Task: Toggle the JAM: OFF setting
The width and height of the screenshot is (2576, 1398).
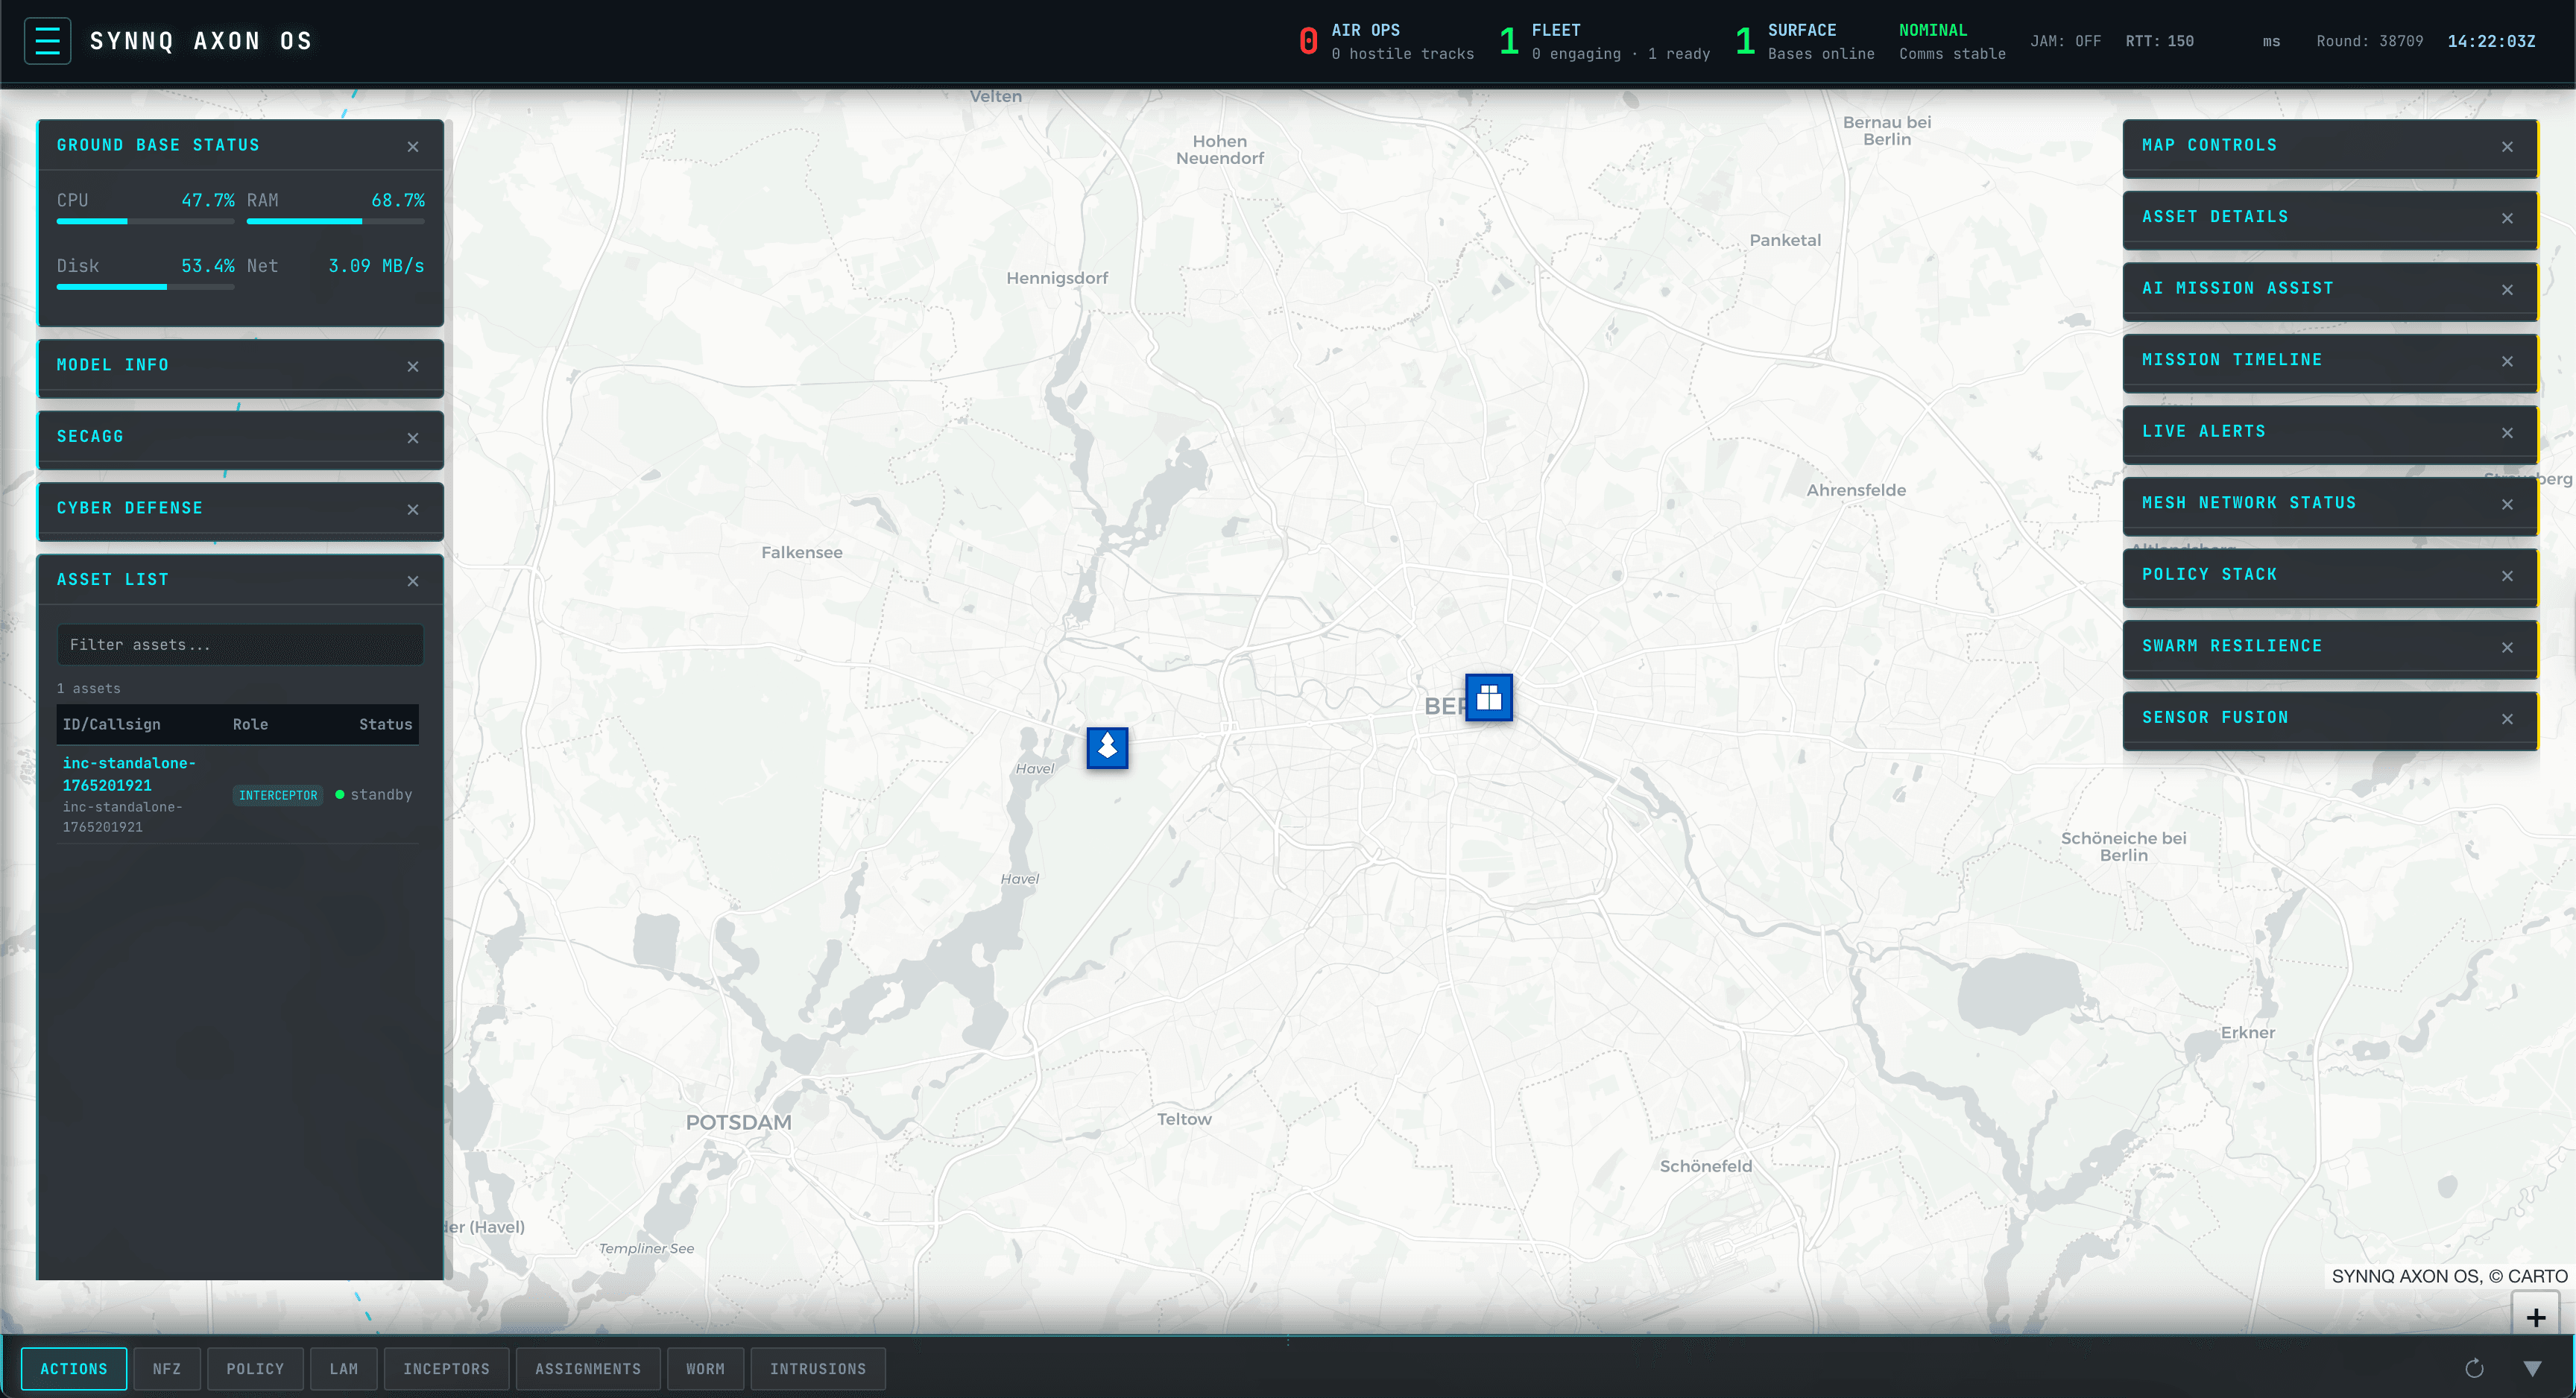Action: [2066, 41]
